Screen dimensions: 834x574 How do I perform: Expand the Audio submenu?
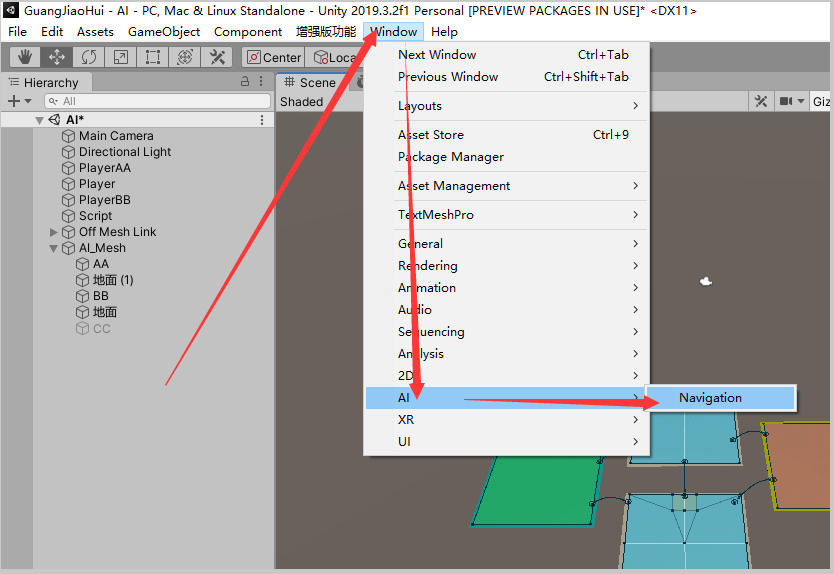[x=506, y=310]
